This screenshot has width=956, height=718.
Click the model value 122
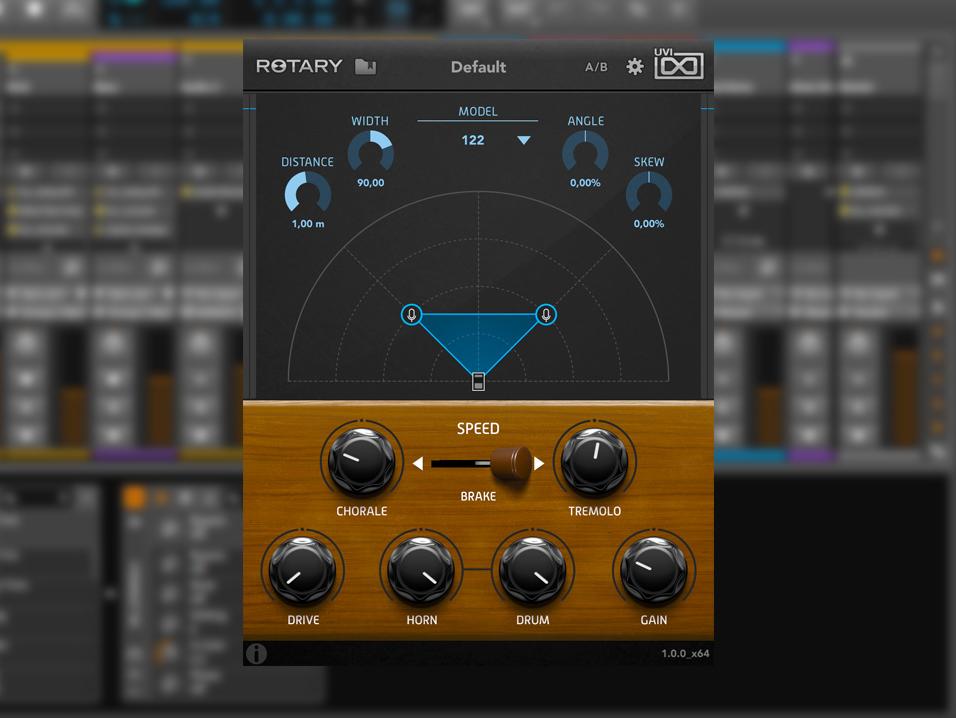point(473,140)
